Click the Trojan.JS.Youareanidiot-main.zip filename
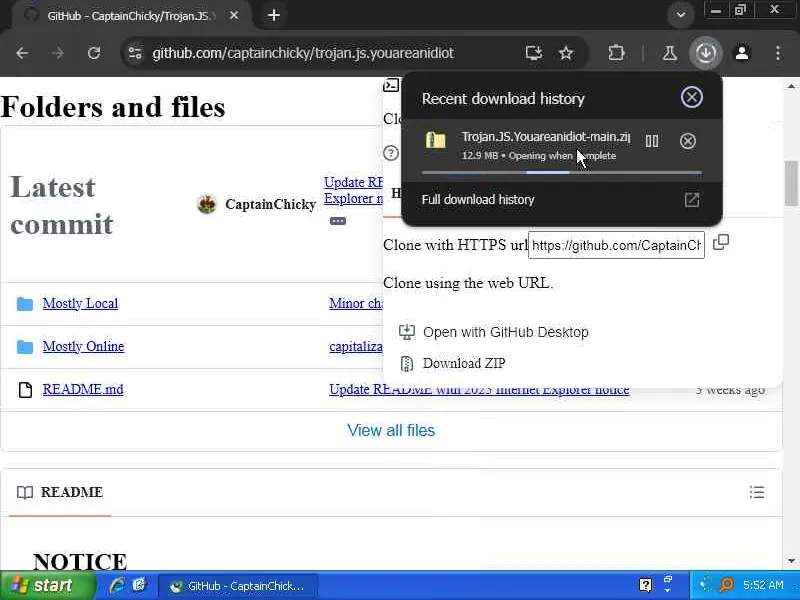Viewport: 800px width, 600px height. 545,137
